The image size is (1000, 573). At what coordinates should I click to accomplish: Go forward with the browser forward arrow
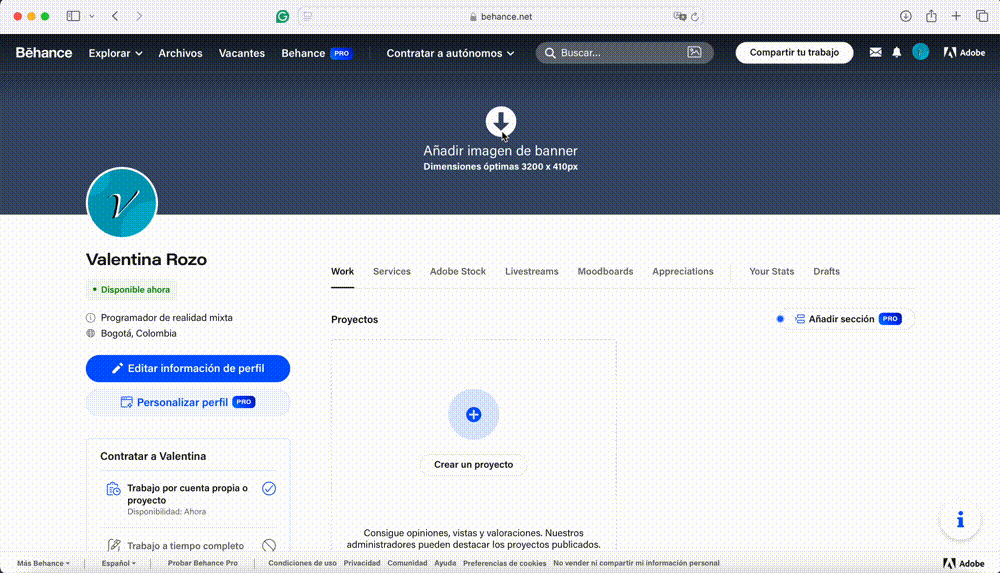tap(139, 16)
